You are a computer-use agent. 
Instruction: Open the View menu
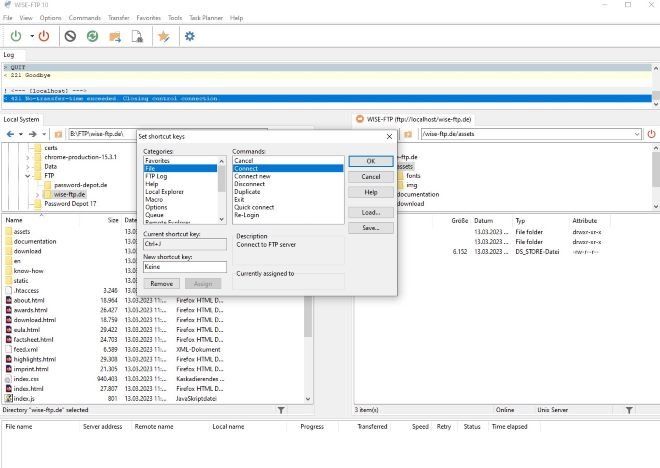(x=26, y=18)
